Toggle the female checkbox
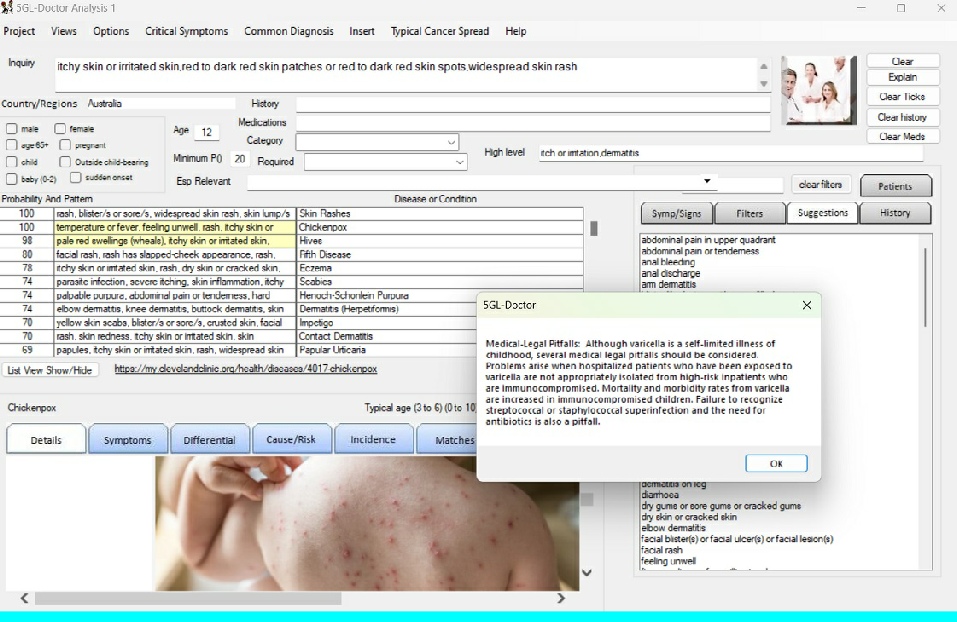The image size is (957, 622). 60,129
